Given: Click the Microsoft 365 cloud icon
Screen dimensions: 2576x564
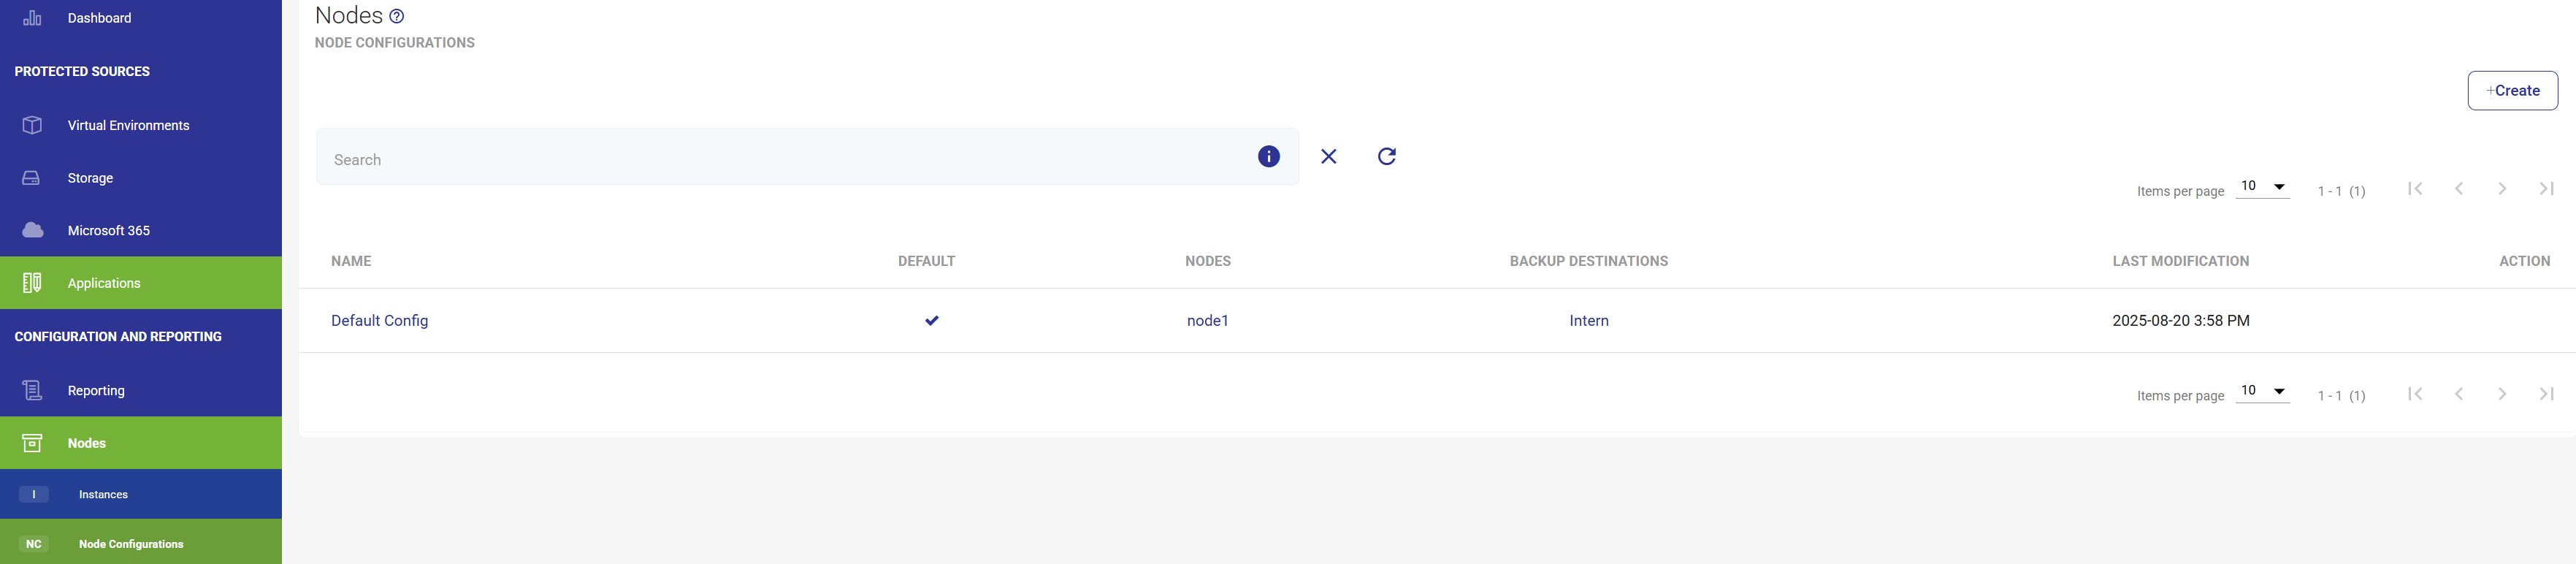Looking at the screenshot, I should tap(32, 230).
